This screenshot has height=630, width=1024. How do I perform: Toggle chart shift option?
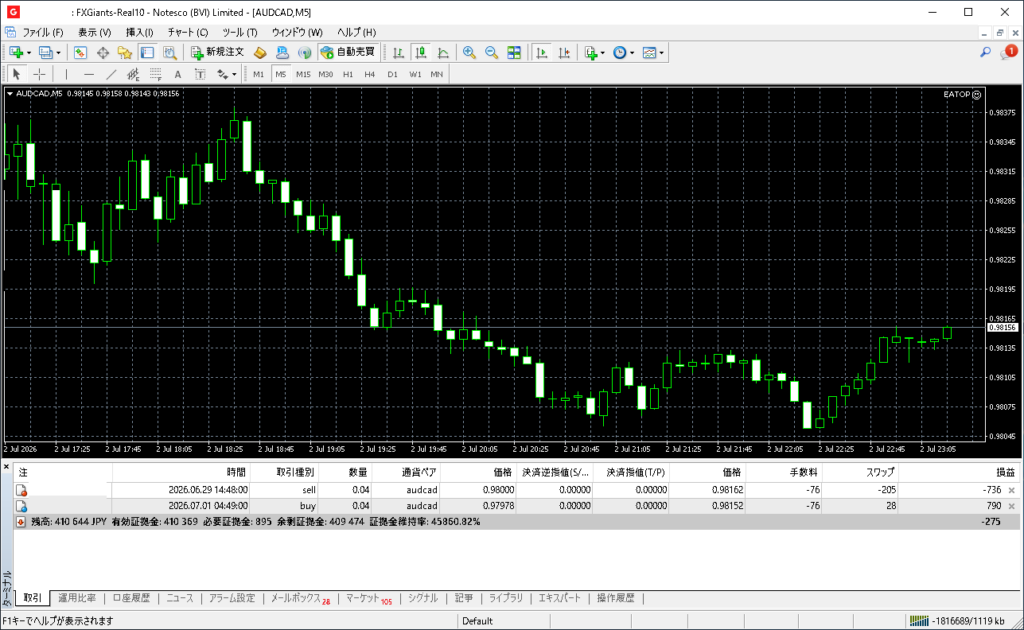point(564,53)
